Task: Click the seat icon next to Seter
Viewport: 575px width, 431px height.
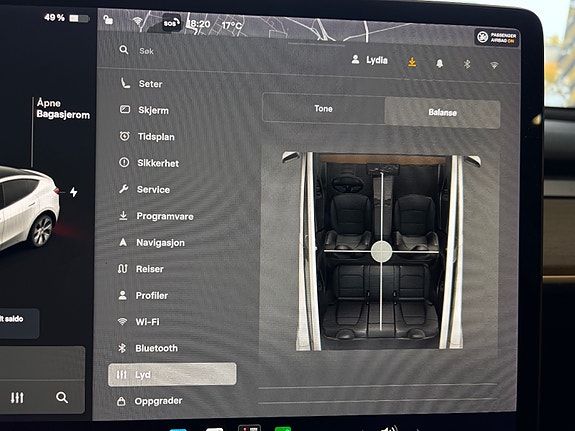Action: point(125,83)
